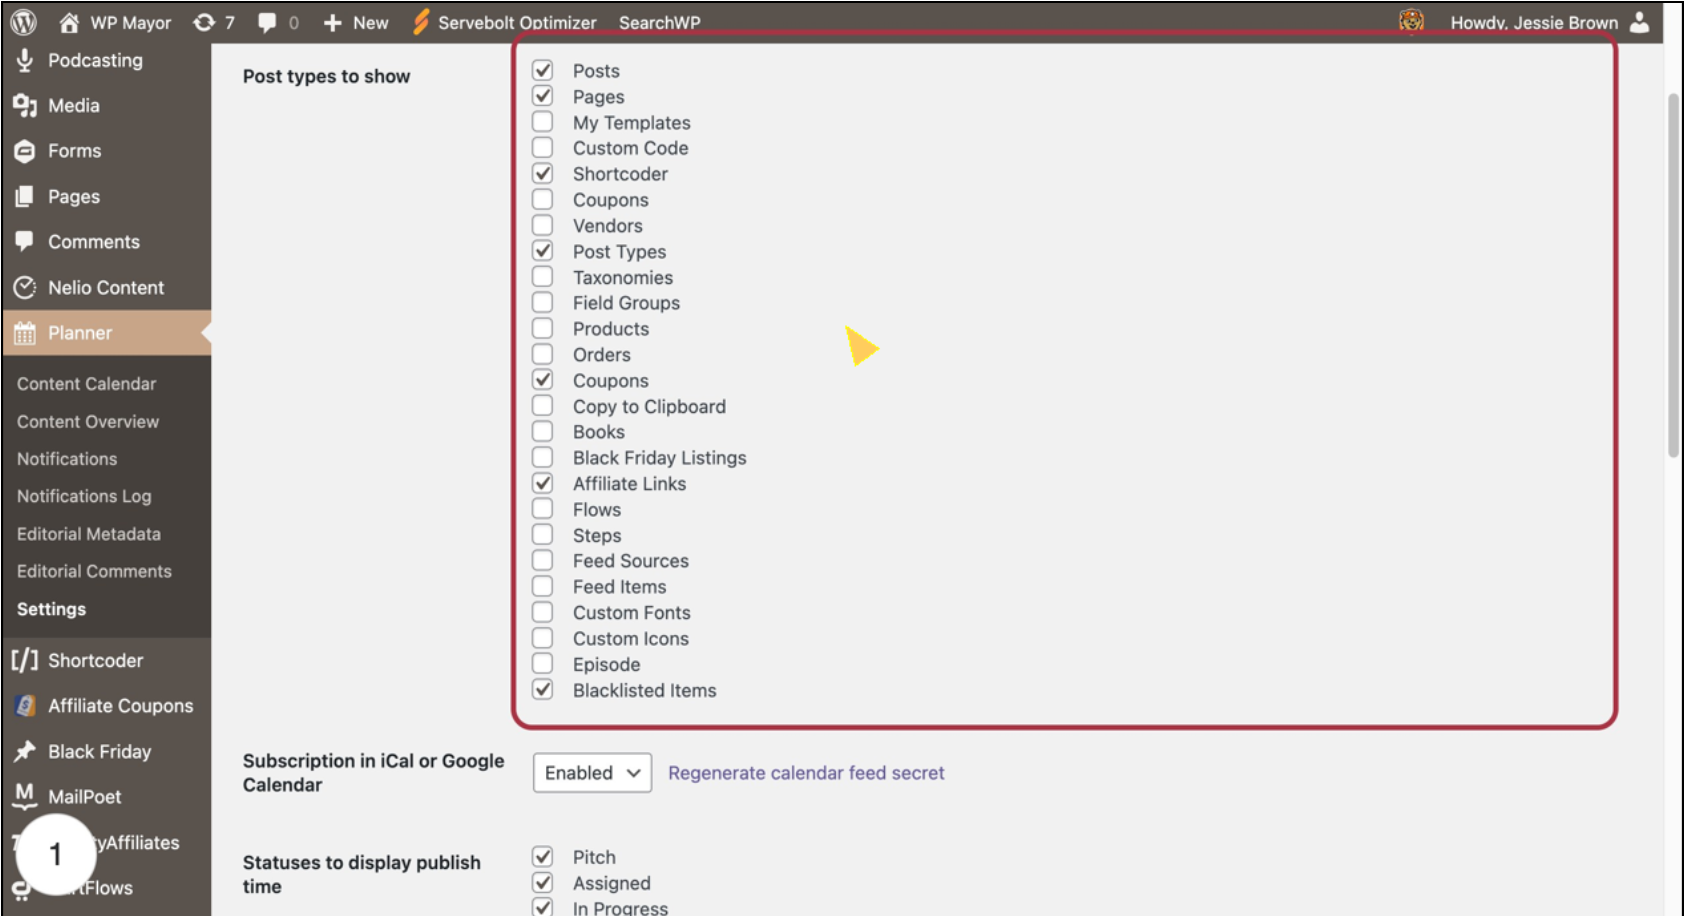Click the Affiliate Coupons icon
This screenshot has height=916, width=1688.
tap(25, 706)
